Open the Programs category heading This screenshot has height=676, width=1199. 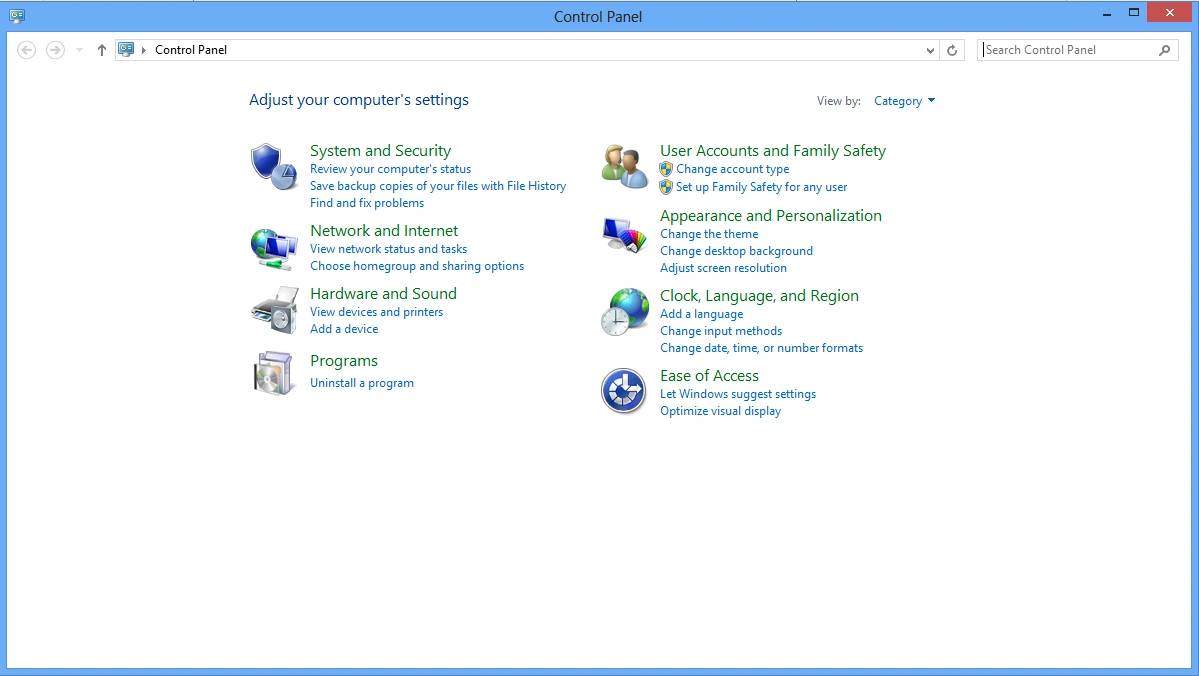(x=343, y=361)
